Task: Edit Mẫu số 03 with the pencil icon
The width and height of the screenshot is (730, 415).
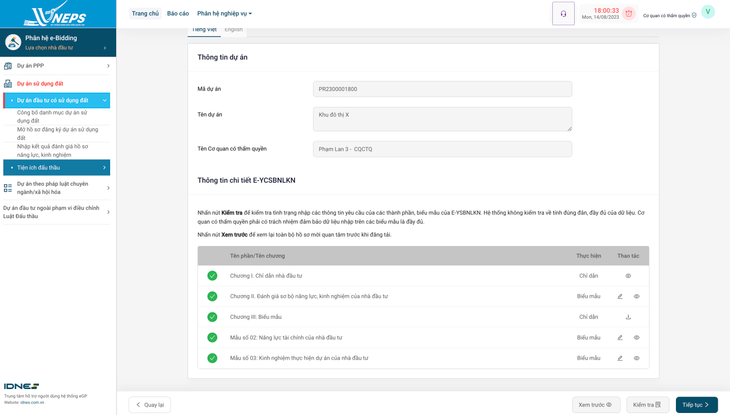Action: [x=620, y=358]
